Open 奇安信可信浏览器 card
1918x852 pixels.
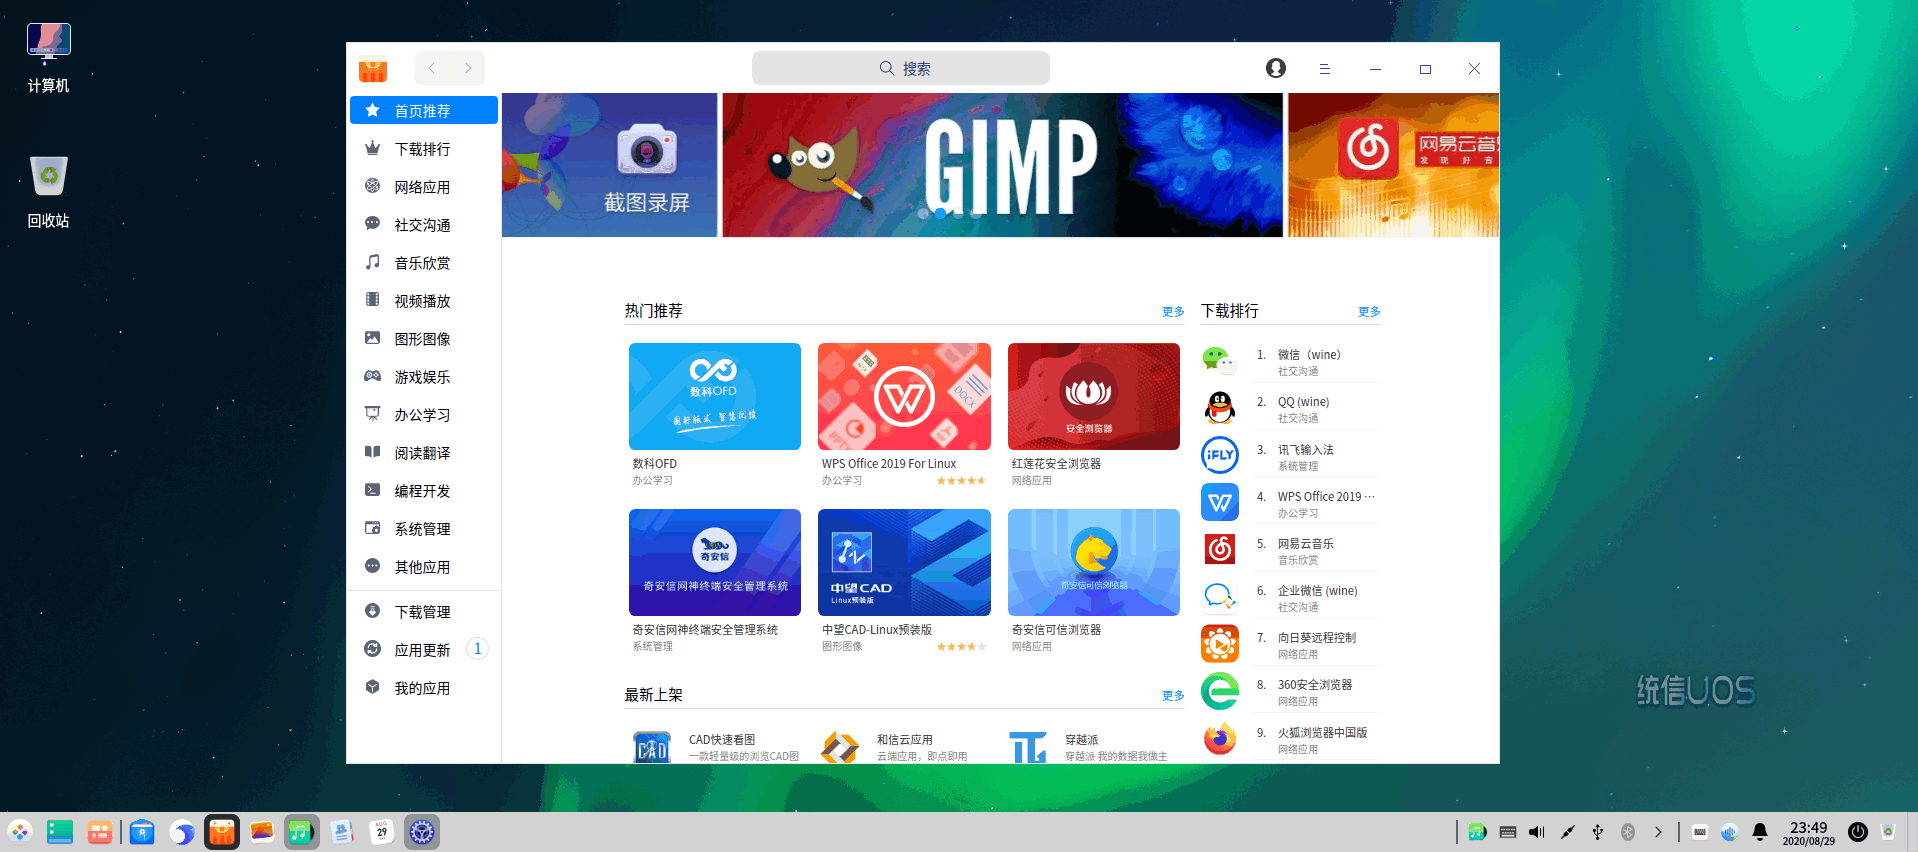1094,562
